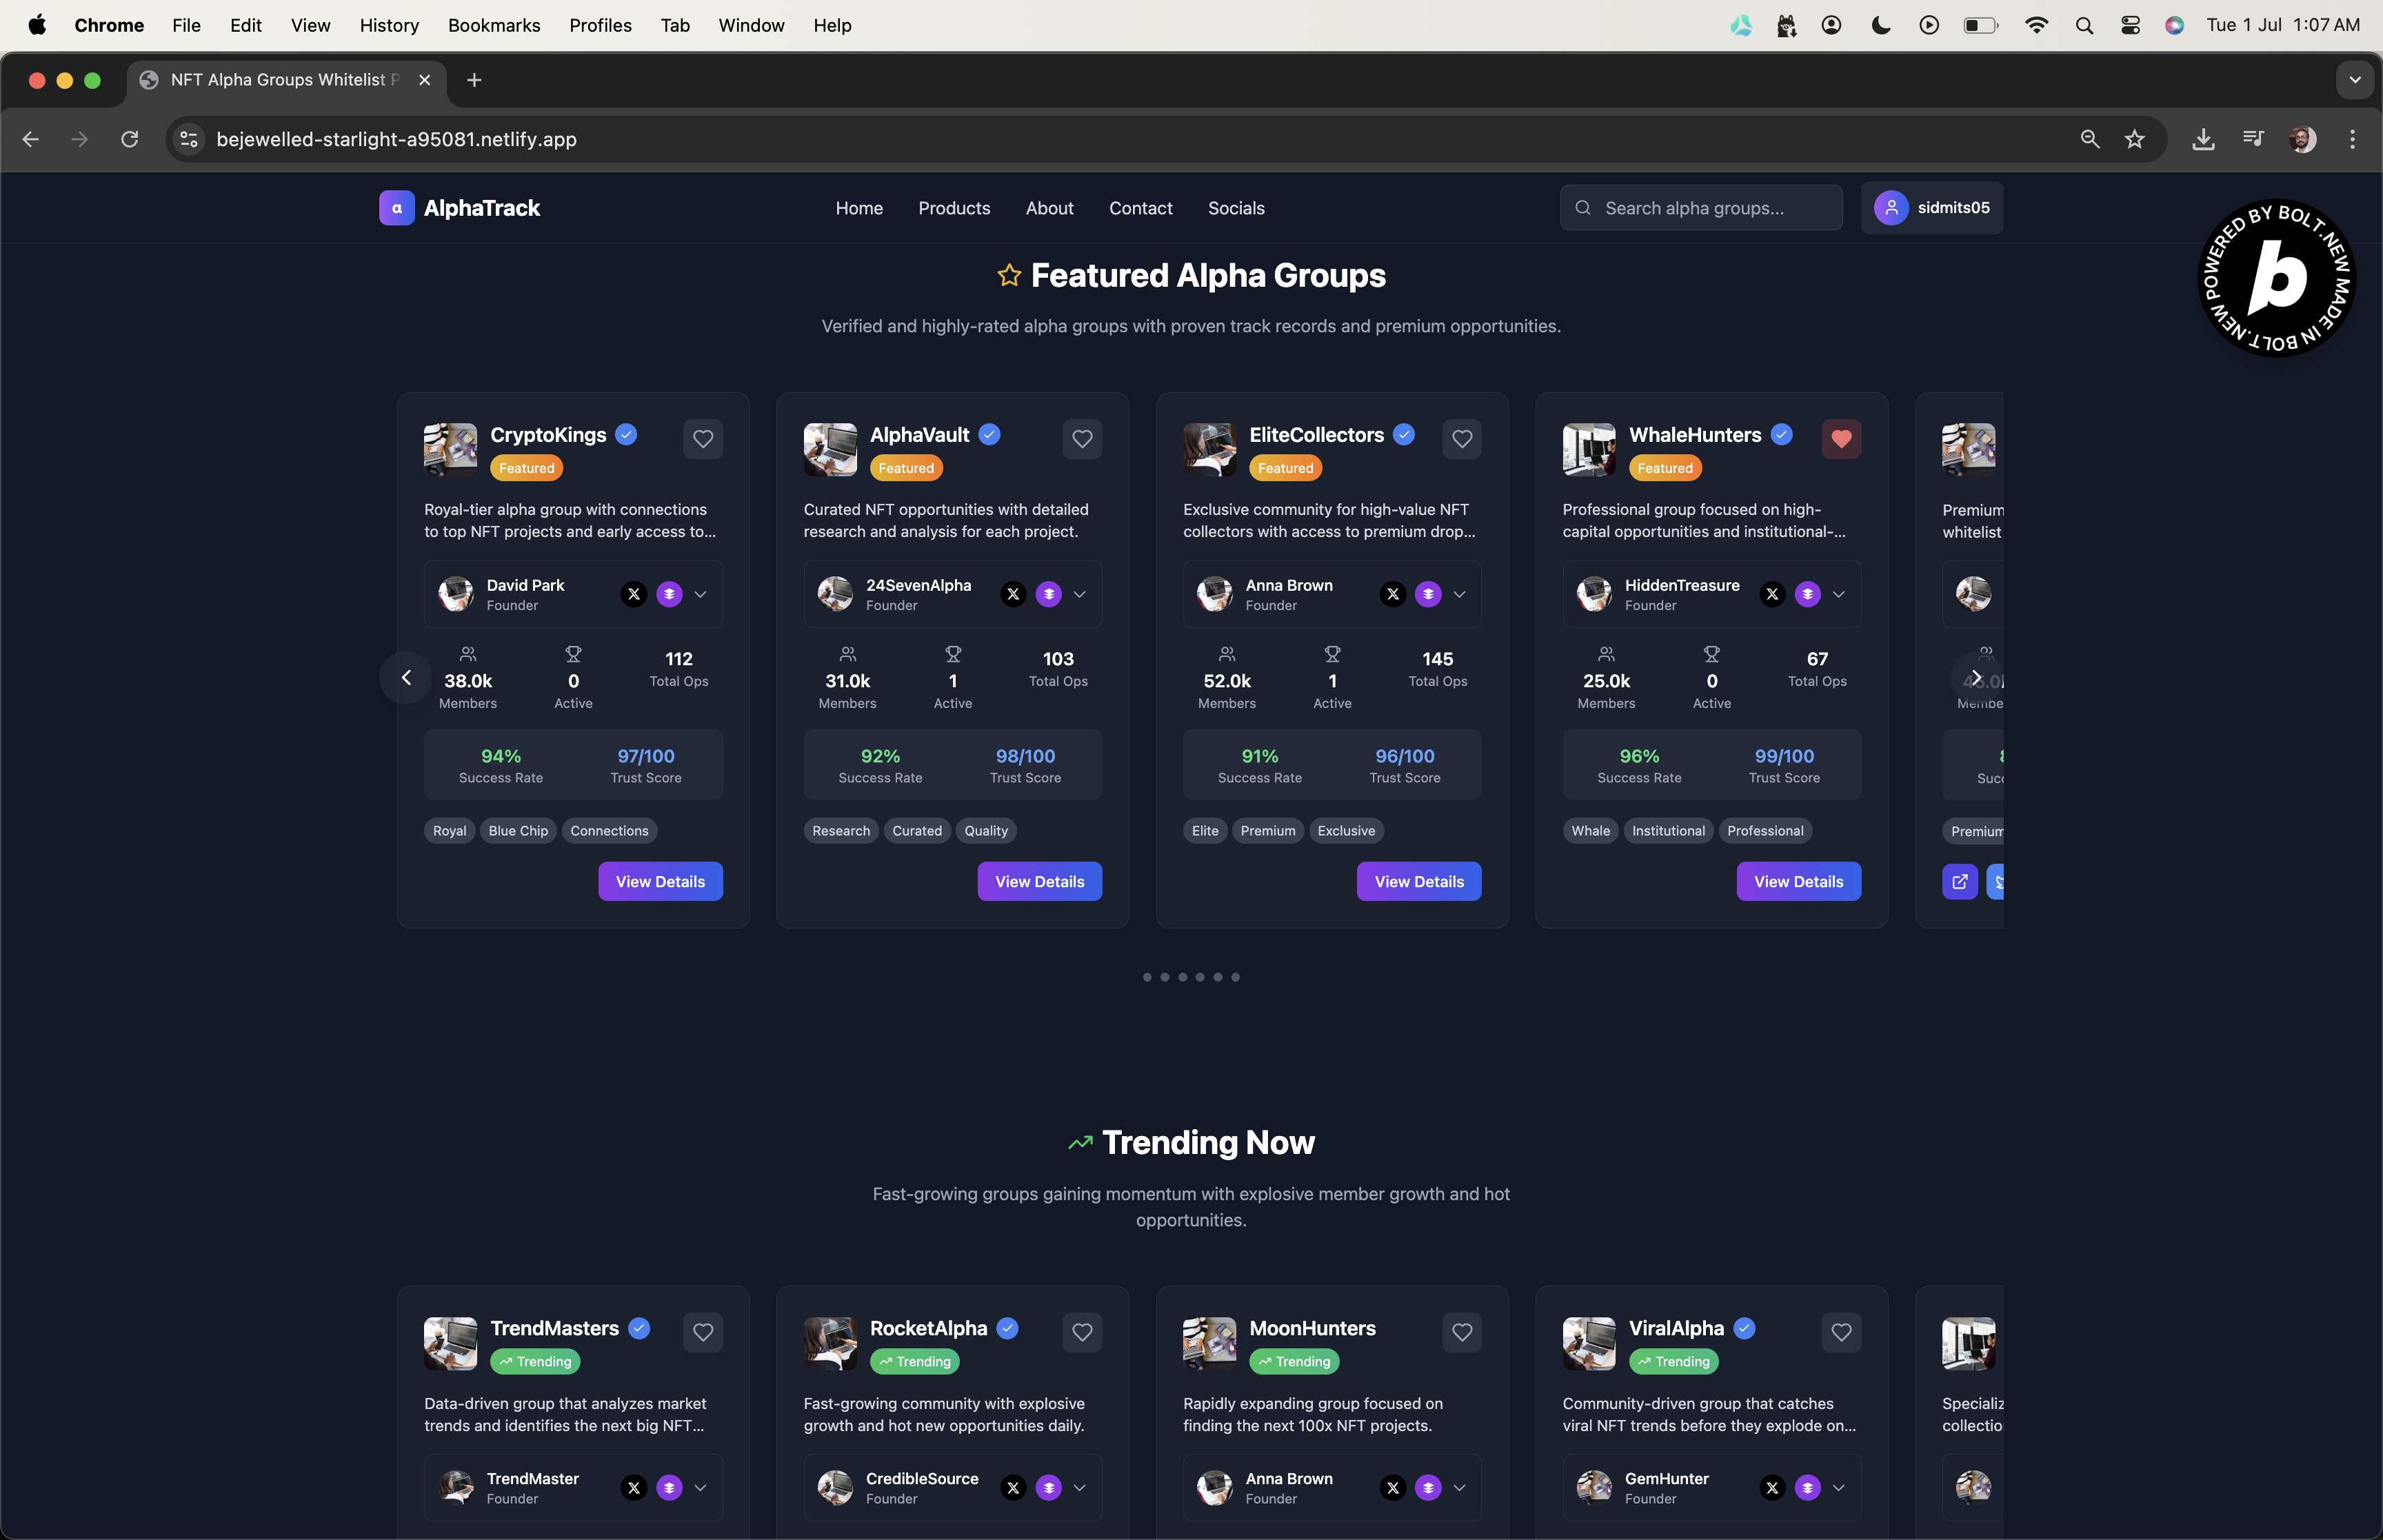Click sidmits05 user avatar icon

coord(1891,208)
